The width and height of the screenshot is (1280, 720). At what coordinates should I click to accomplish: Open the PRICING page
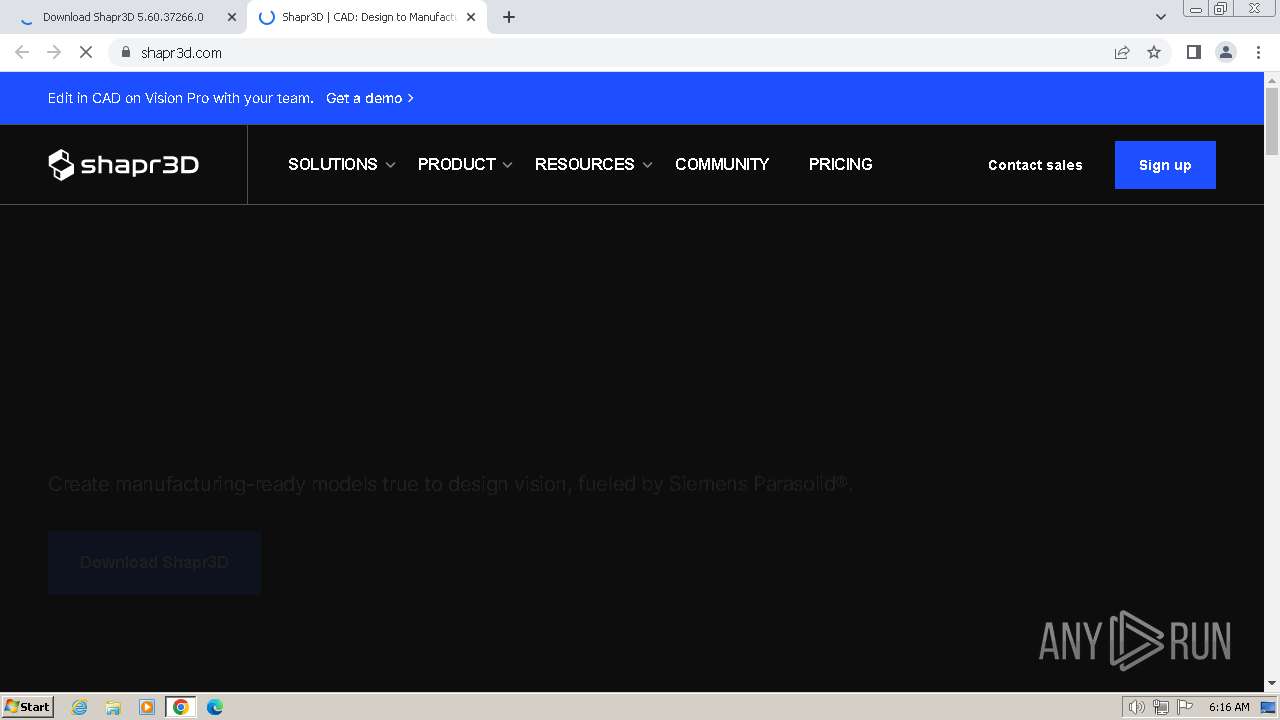pyautogui.click(x=841, y=164)
